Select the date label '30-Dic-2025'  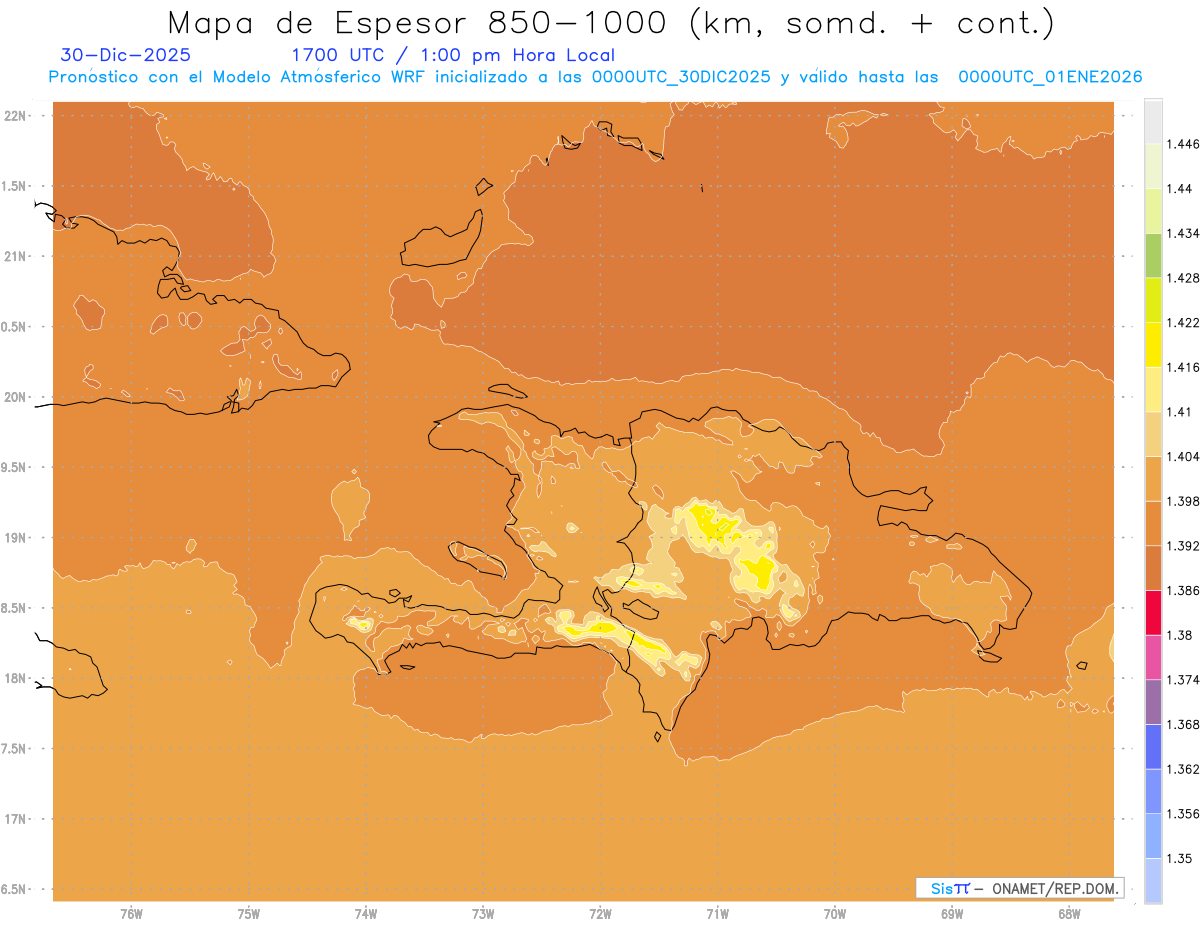click(x=125, y=55)
